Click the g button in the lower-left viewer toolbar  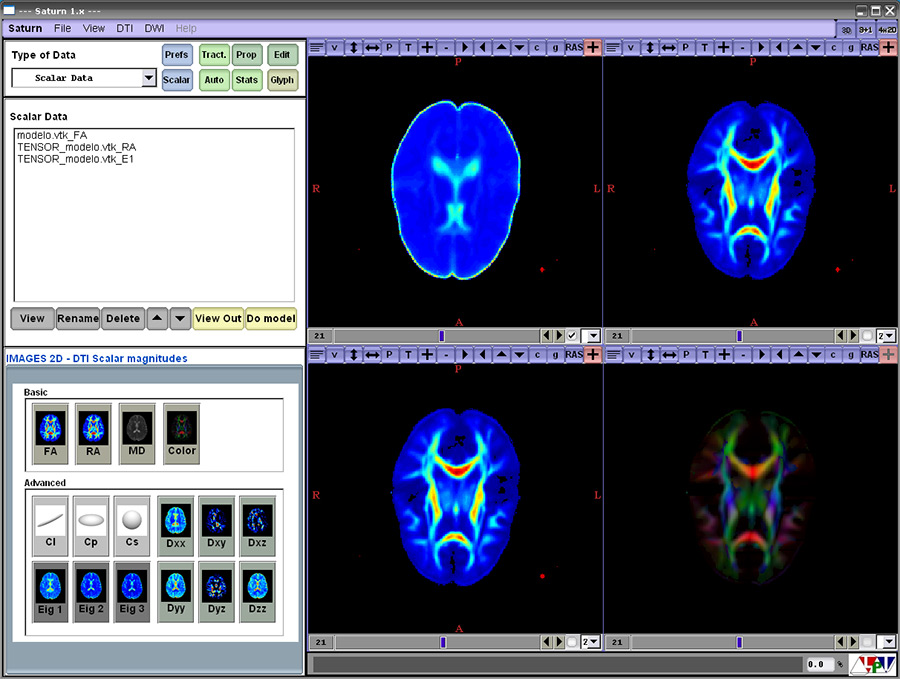556,355
